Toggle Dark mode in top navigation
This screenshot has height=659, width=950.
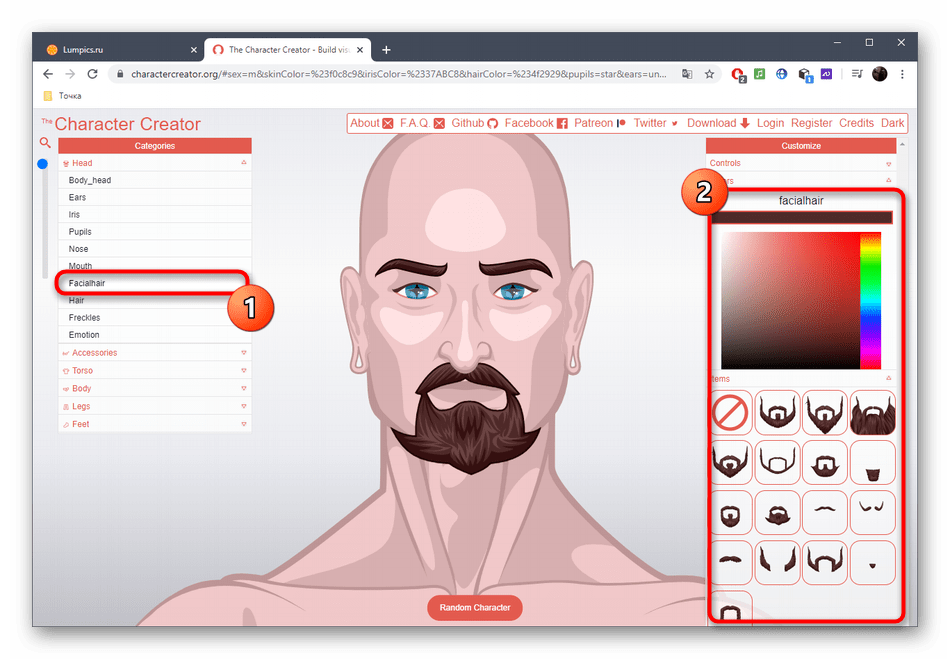click(892, 123)
